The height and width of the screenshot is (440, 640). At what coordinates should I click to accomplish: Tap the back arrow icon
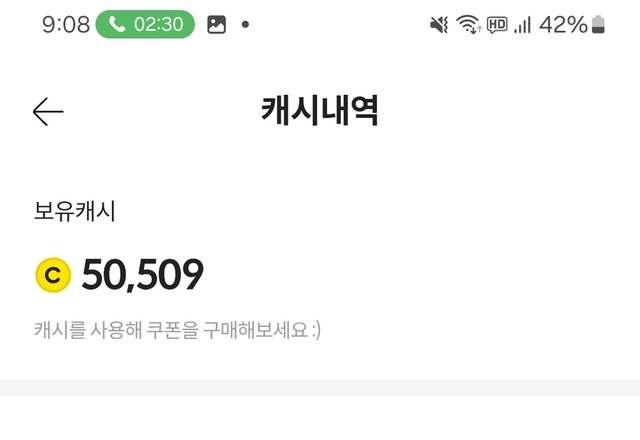coord(48,112)
